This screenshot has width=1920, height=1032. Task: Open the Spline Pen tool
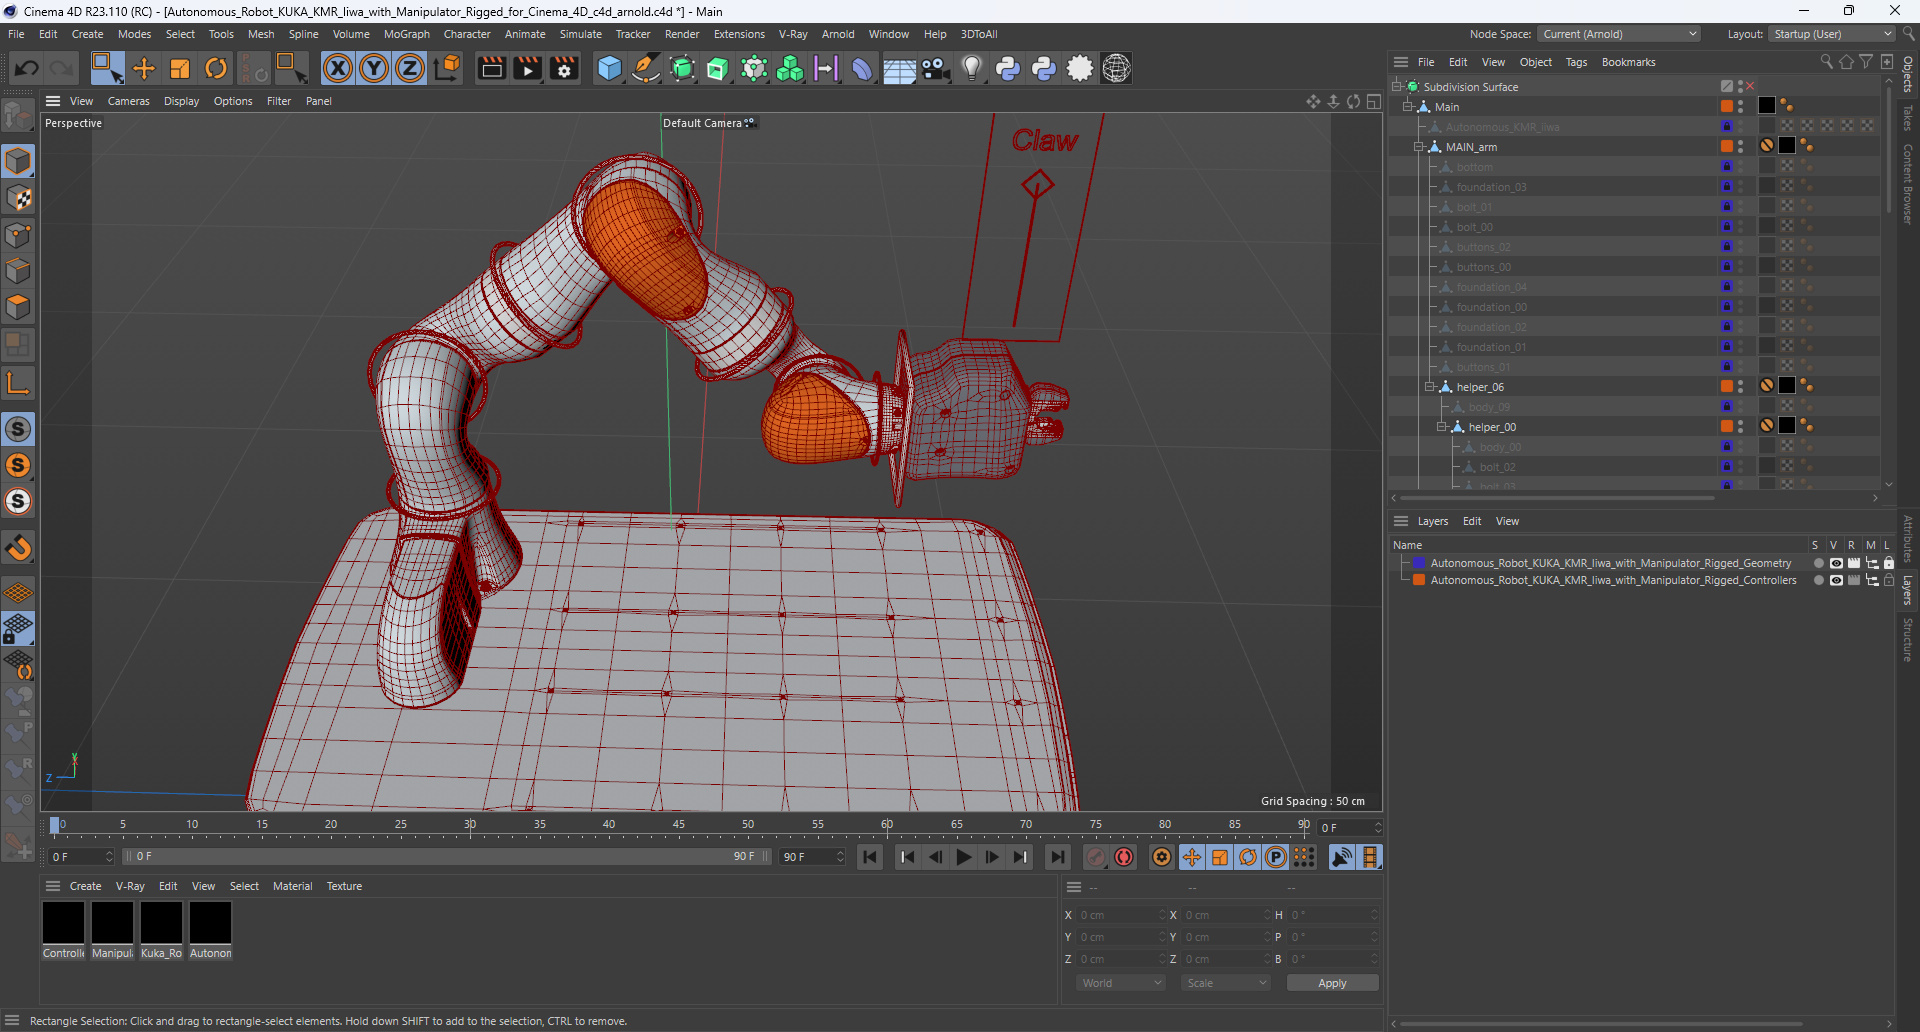click(x=646, y=68)
